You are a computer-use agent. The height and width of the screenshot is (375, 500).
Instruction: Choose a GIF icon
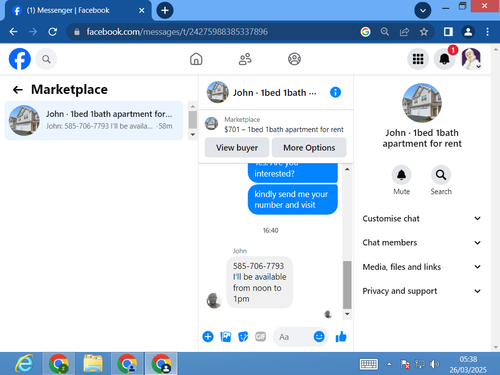[x=260, y=337]
